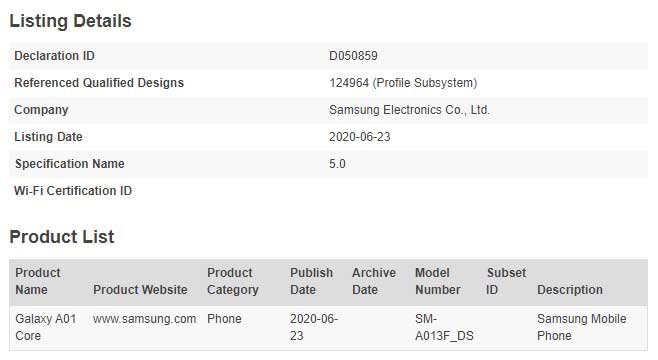This screenshot has width=658, height=360.
Task: Click the Model Number column header
Action: (438, 281)
